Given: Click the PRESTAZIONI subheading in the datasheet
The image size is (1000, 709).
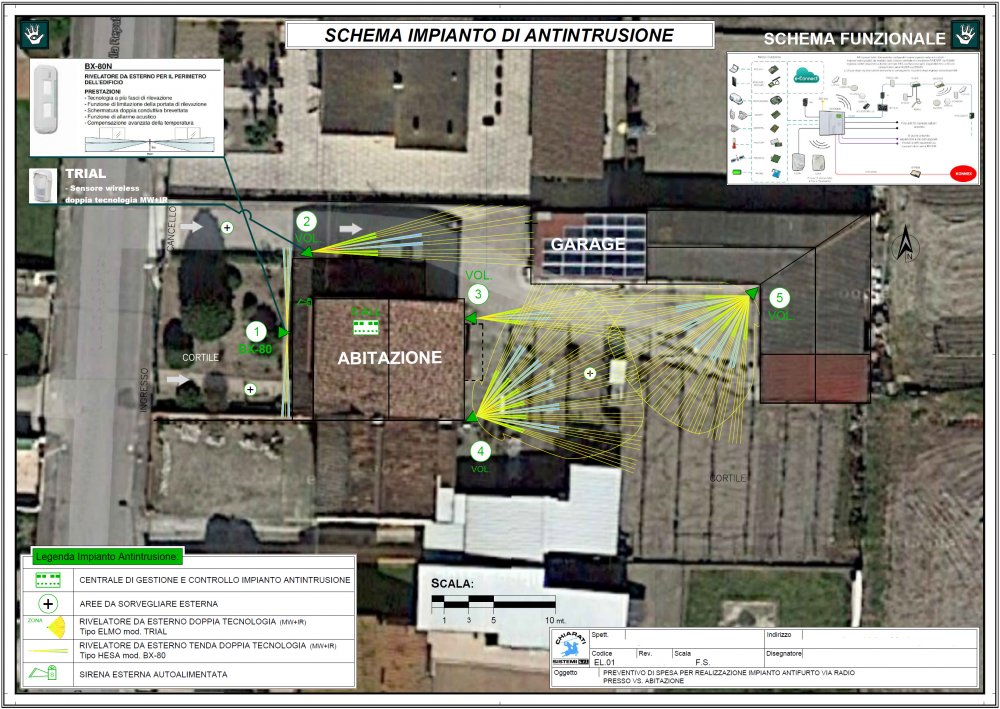Looking at the screenshot, I should tap(102, 92).
